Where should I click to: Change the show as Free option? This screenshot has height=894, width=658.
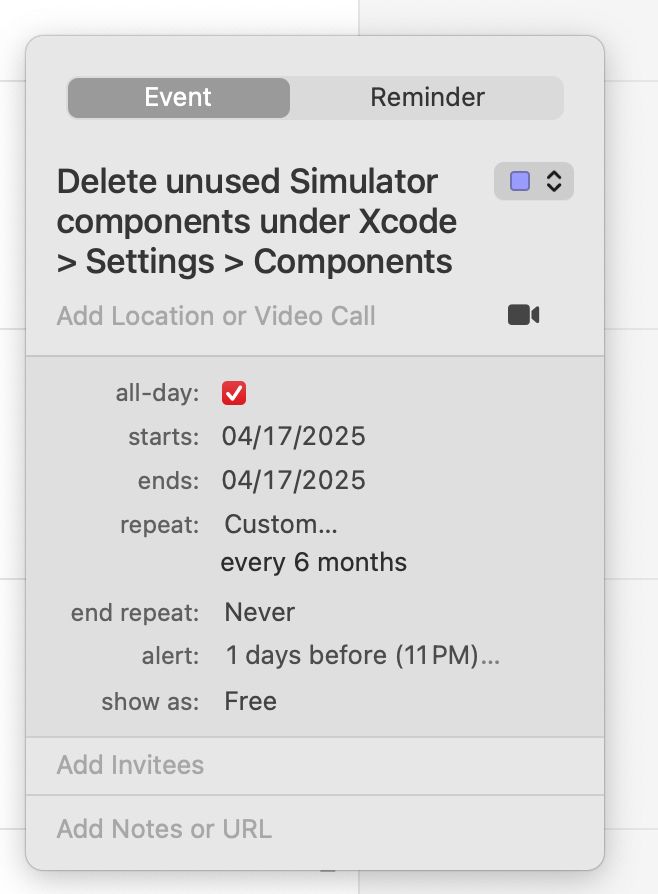click(x=250, y=701)
